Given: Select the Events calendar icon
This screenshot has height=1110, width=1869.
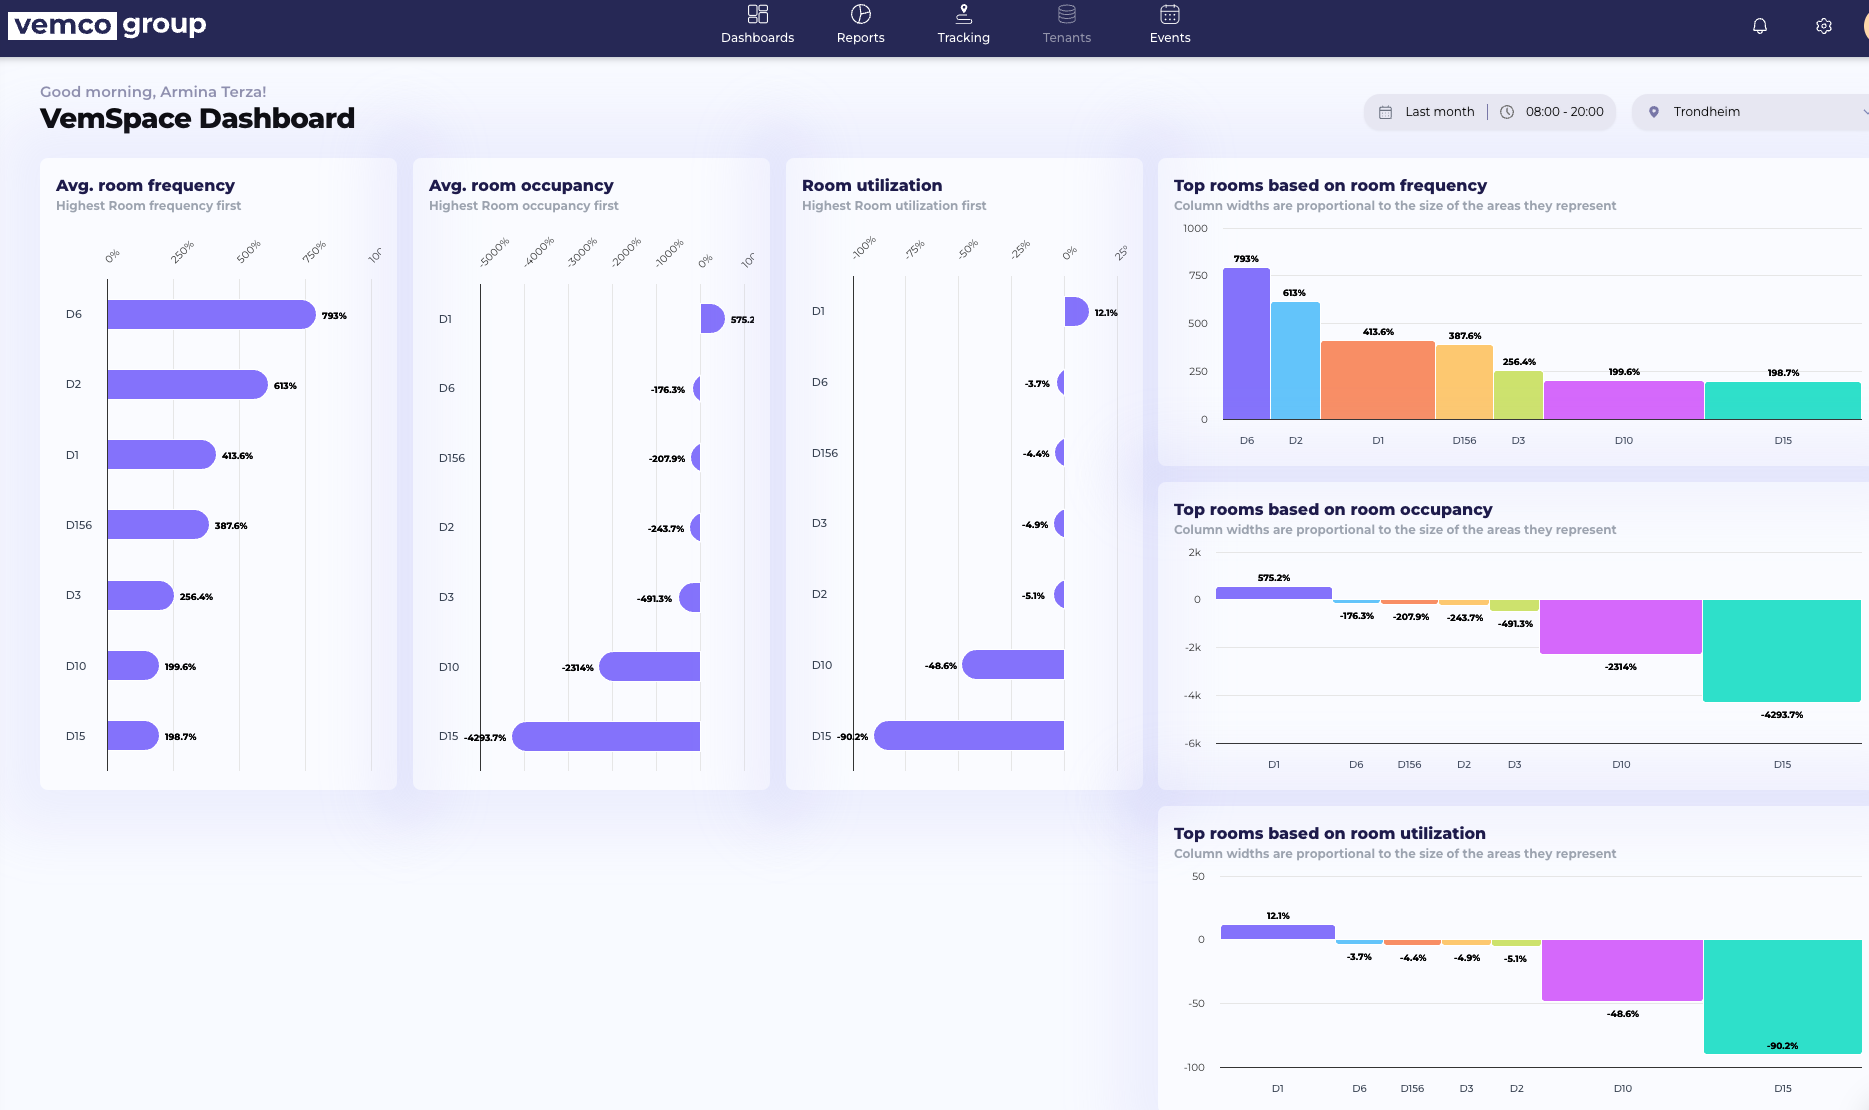Looking at the screenshot, I should tap(1169, 14).
